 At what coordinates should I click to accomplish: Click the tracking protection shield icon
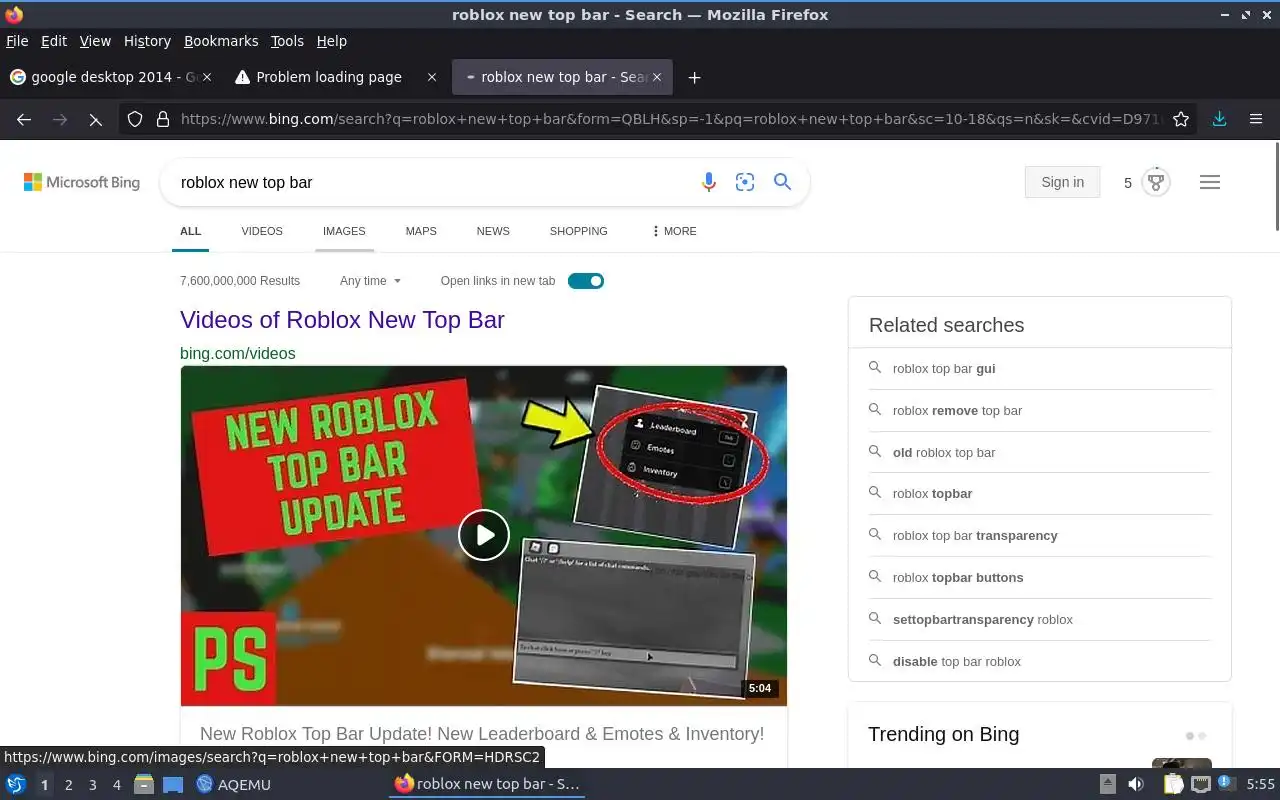coord(135,119)
